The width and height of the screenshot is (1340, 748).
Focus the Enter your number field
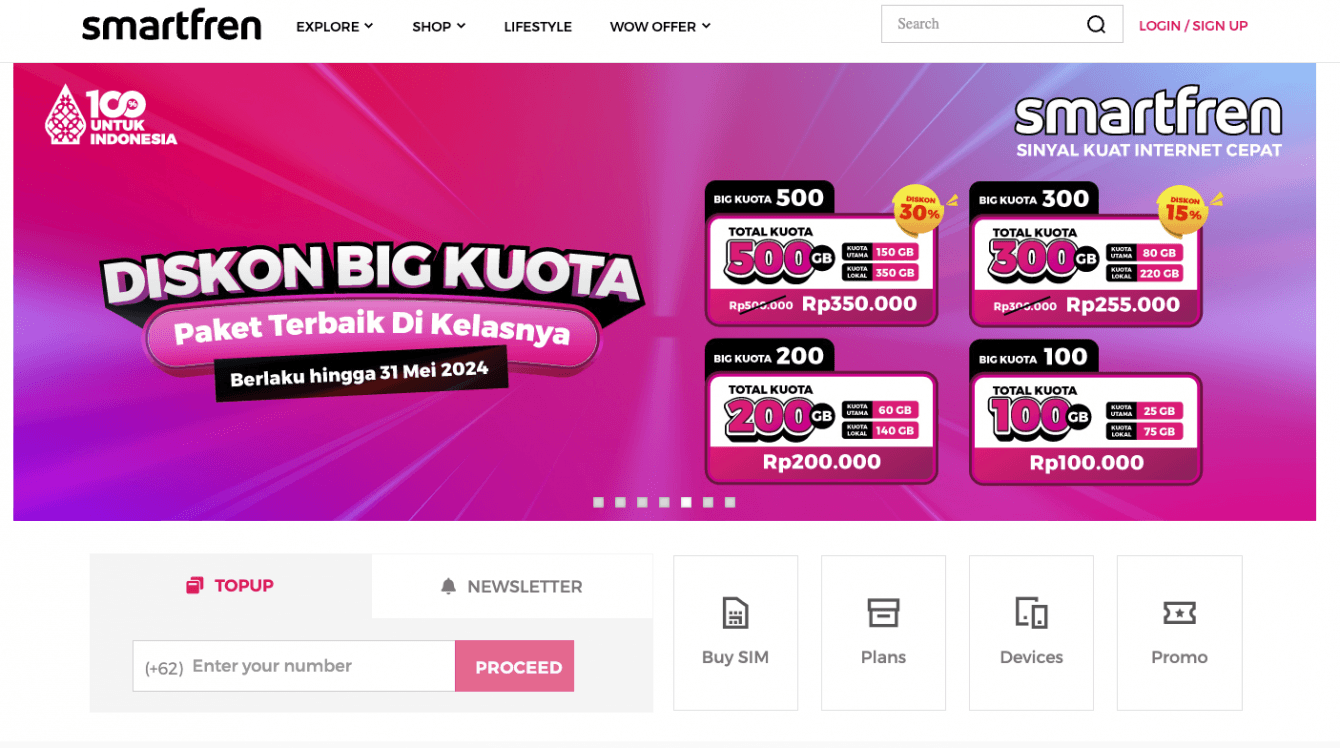click(294, 666)
